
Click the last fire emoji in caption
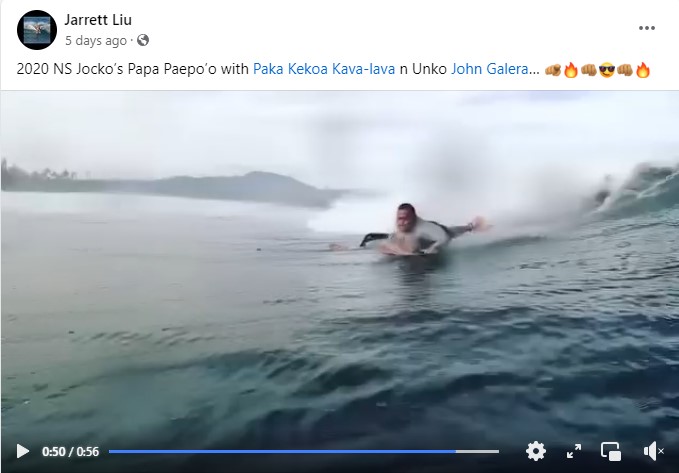[x=643, y=69]
